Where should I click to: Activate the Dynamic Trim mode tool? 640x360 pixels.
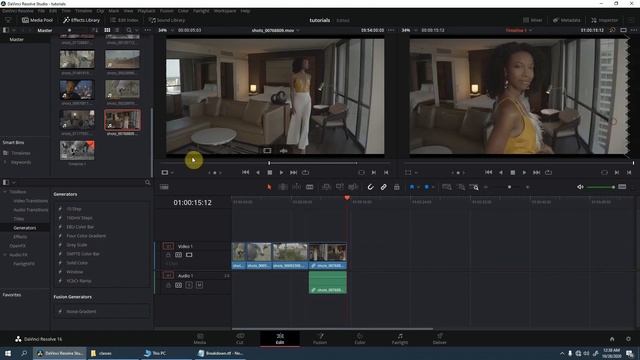coord(296,187)
